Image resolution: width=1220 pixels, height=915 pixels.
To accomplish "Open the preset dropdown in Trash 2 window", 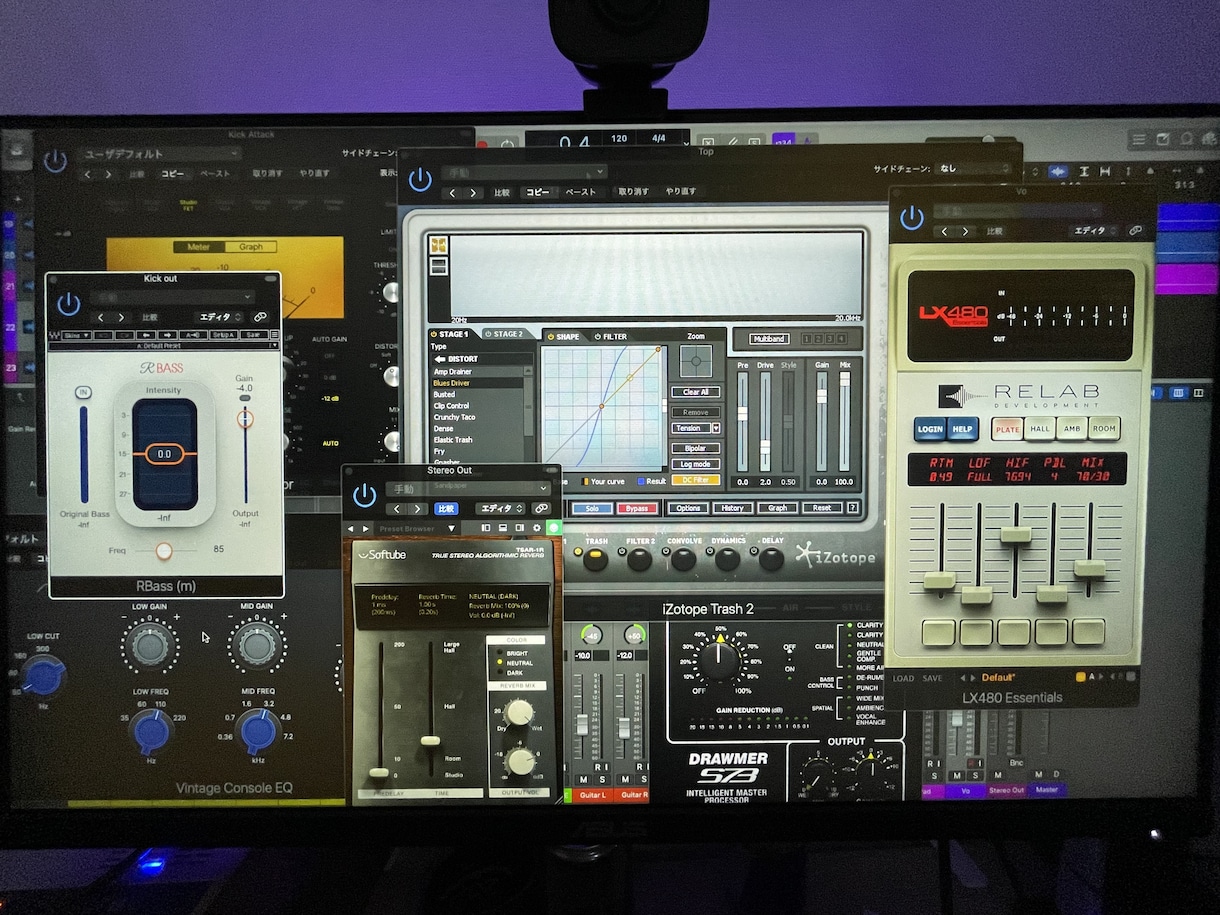I will (x=525, y=172).
